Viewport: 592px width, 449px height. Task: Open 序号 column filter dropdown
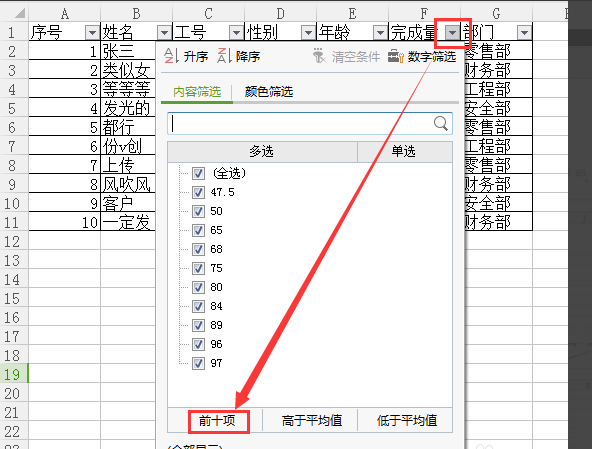(92, 33)
